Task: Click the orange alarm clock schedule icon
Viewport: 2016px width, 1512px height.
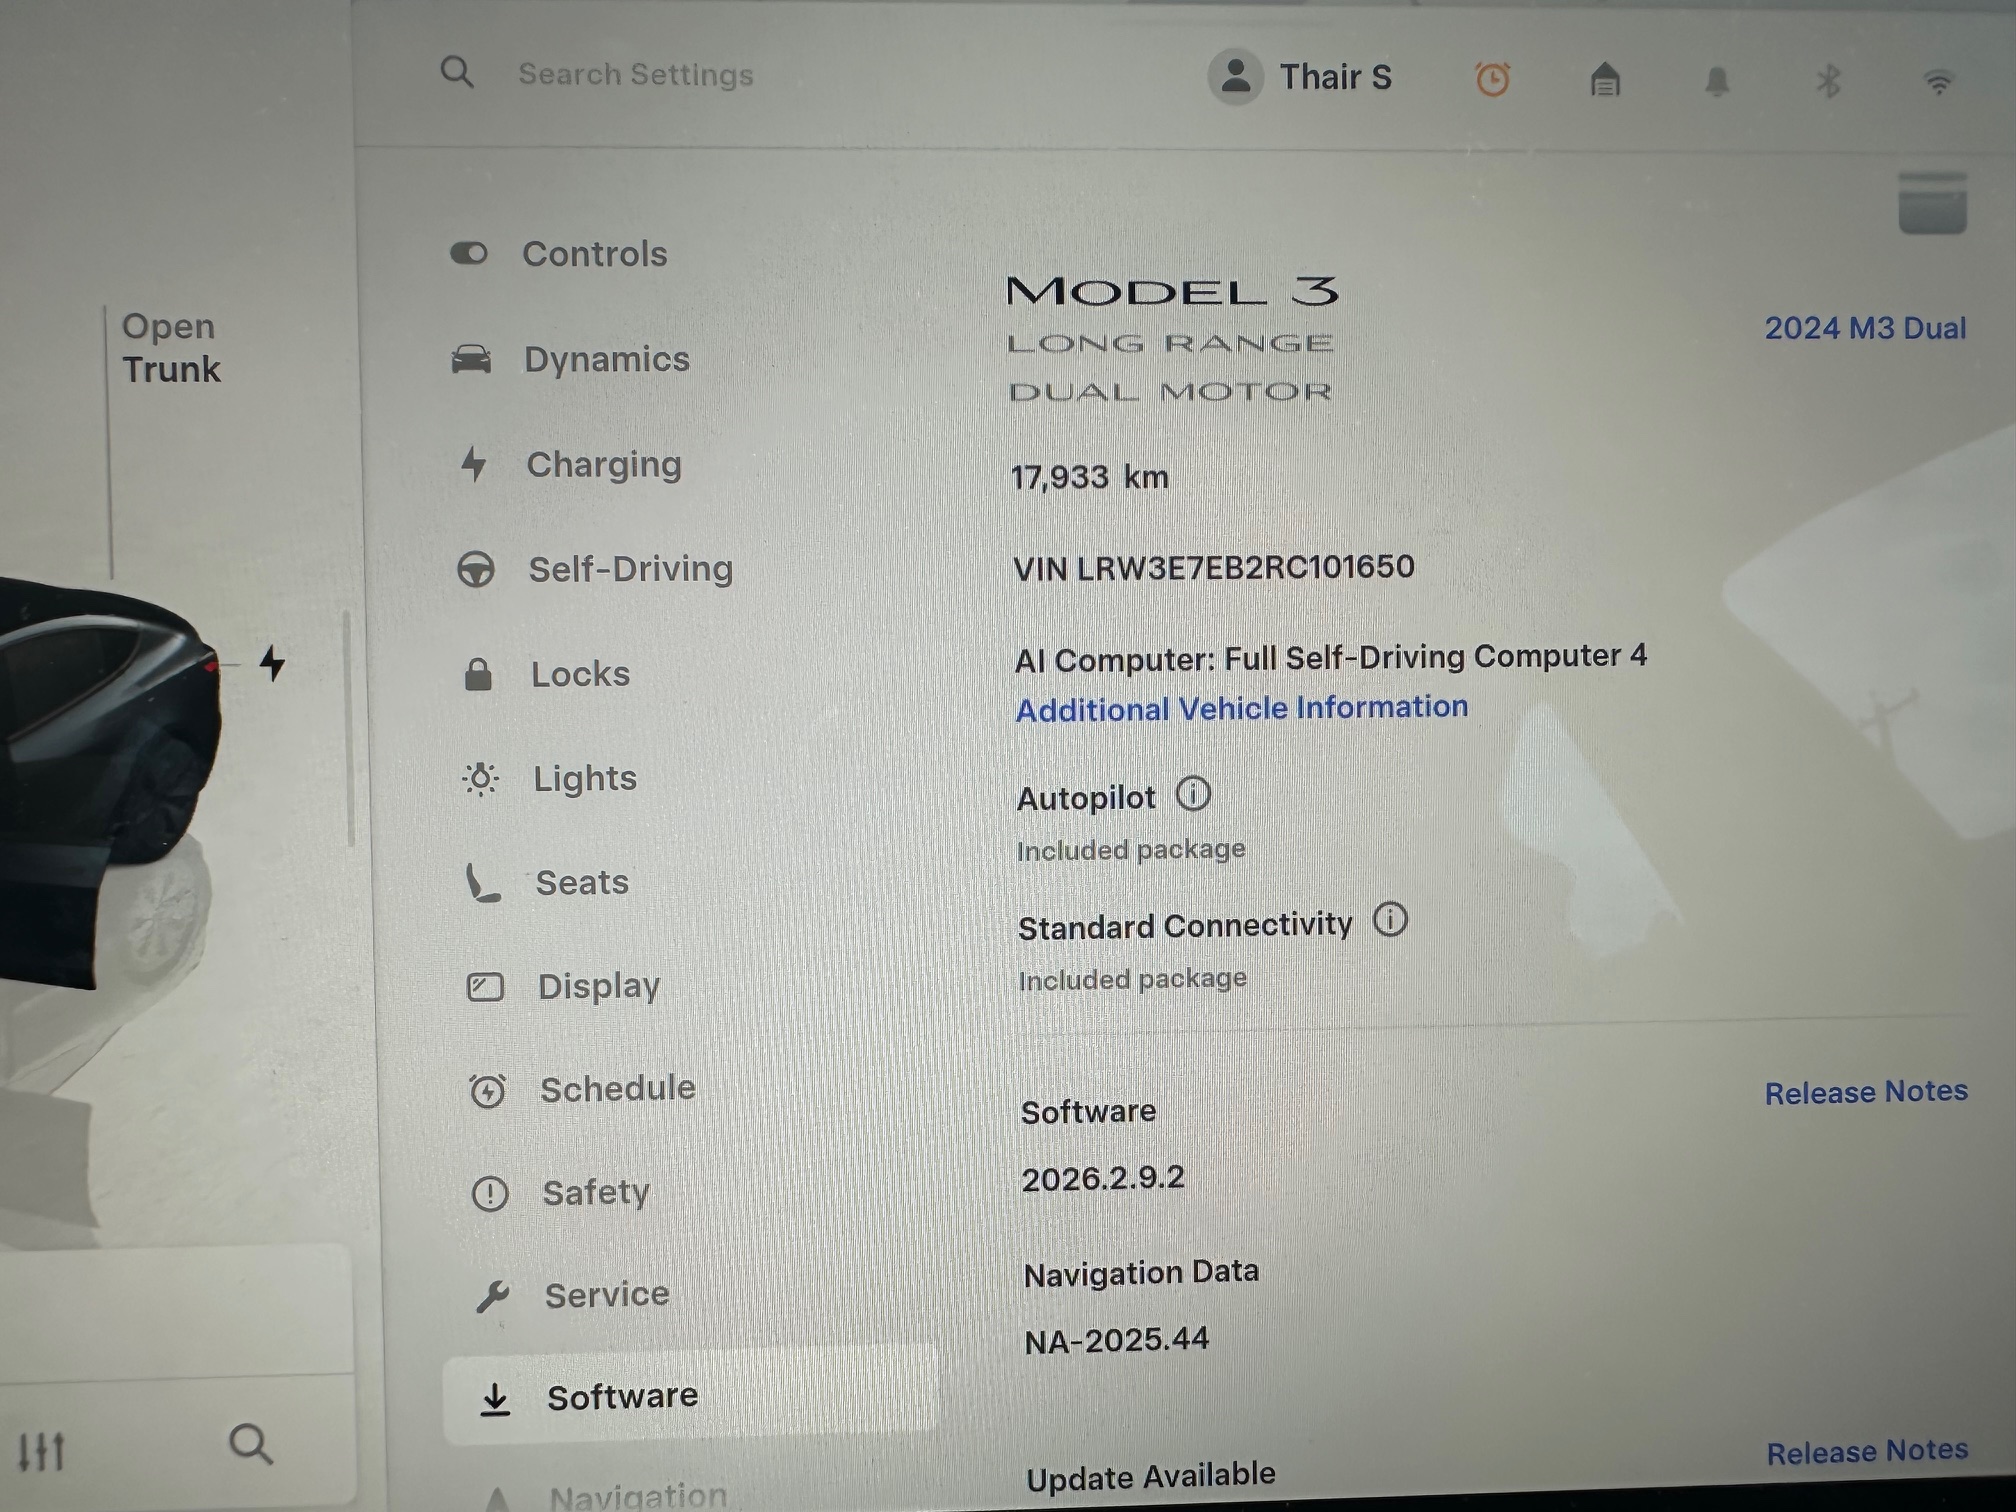Action: [x=1492, y=79]
